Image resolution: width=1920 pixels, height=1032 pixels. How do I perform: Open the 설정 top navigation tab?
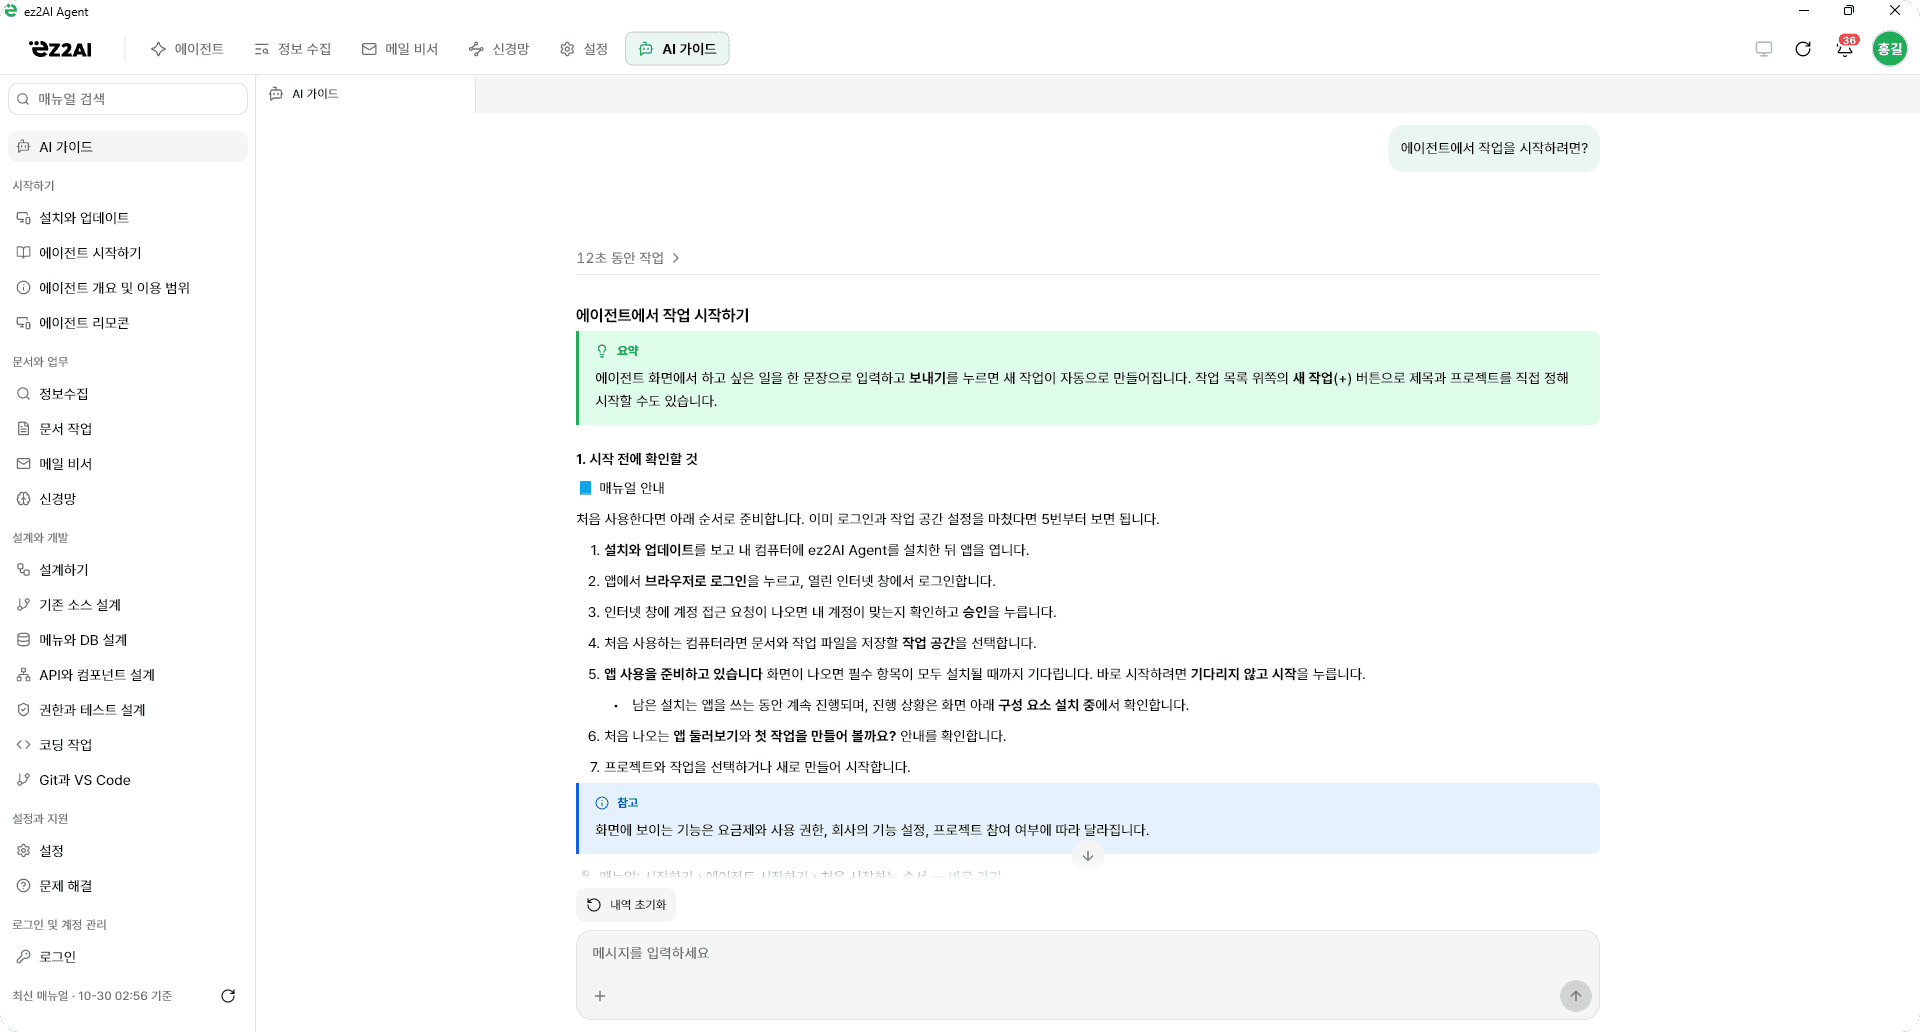point(584,49)
